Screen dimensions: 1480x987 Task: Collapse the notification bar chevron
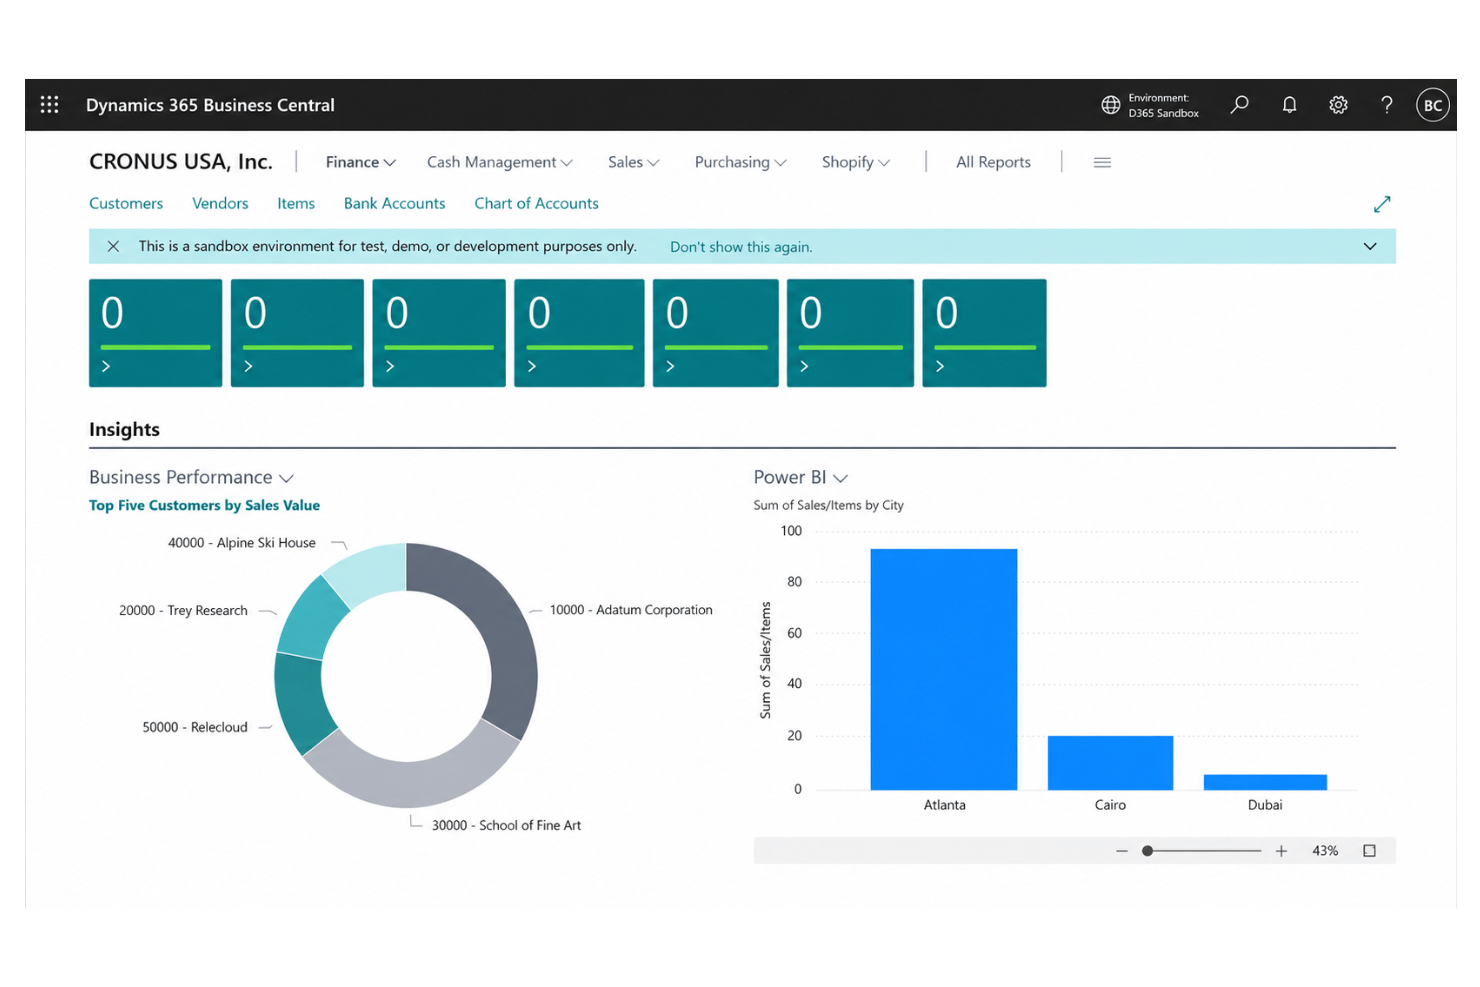click(x=1370, y=246)
